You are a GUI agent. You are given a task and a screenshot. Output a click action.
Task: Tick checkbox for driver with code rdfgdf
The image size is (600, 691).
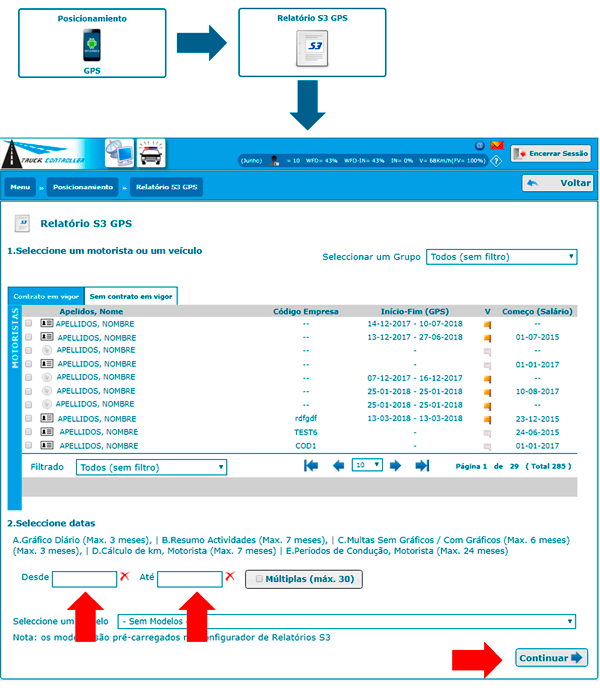coord(29,418)
